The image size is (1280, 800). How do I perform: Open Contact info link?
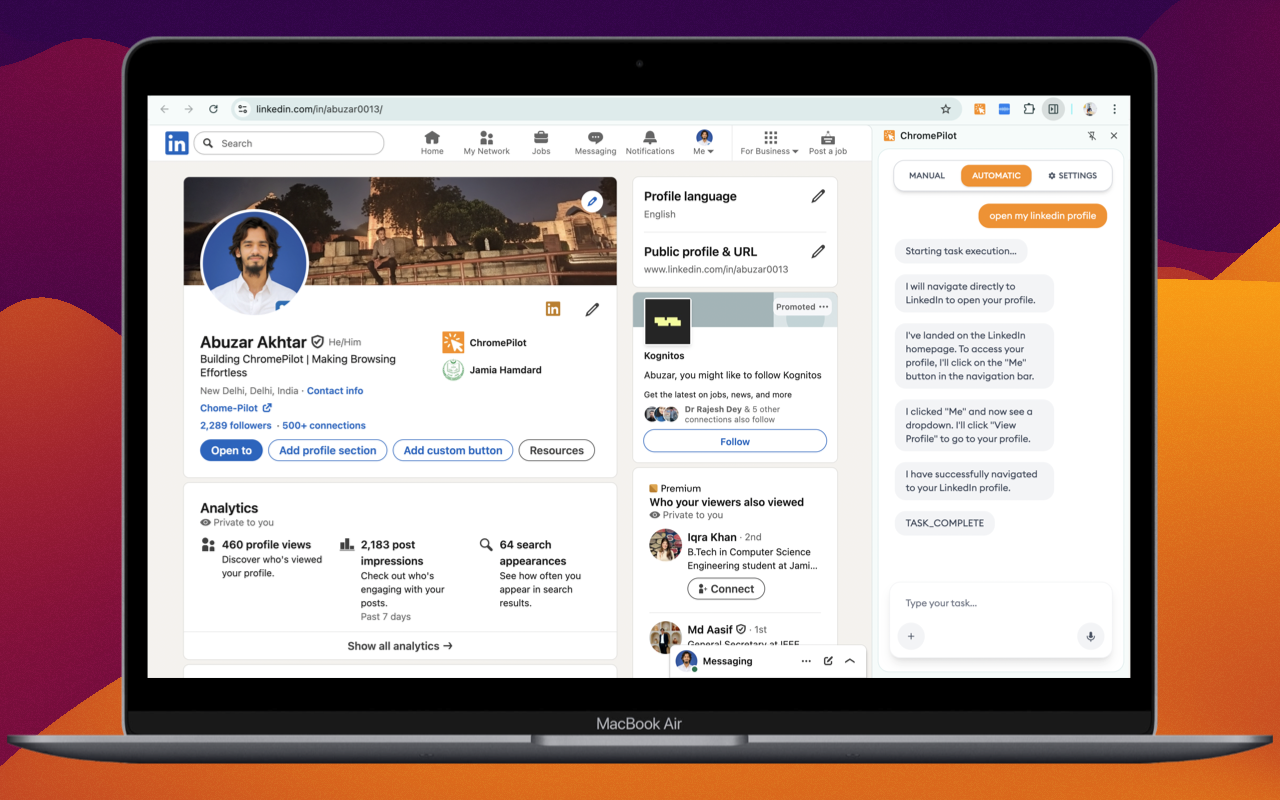tap(335, 391)
